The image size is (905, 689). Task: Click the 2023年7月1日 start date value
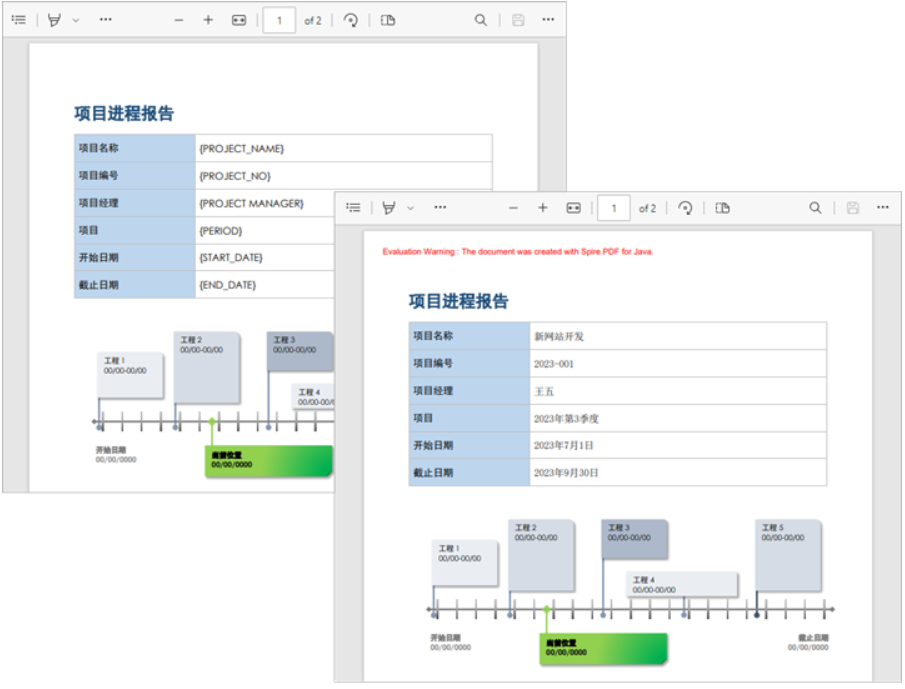(563, 445)
